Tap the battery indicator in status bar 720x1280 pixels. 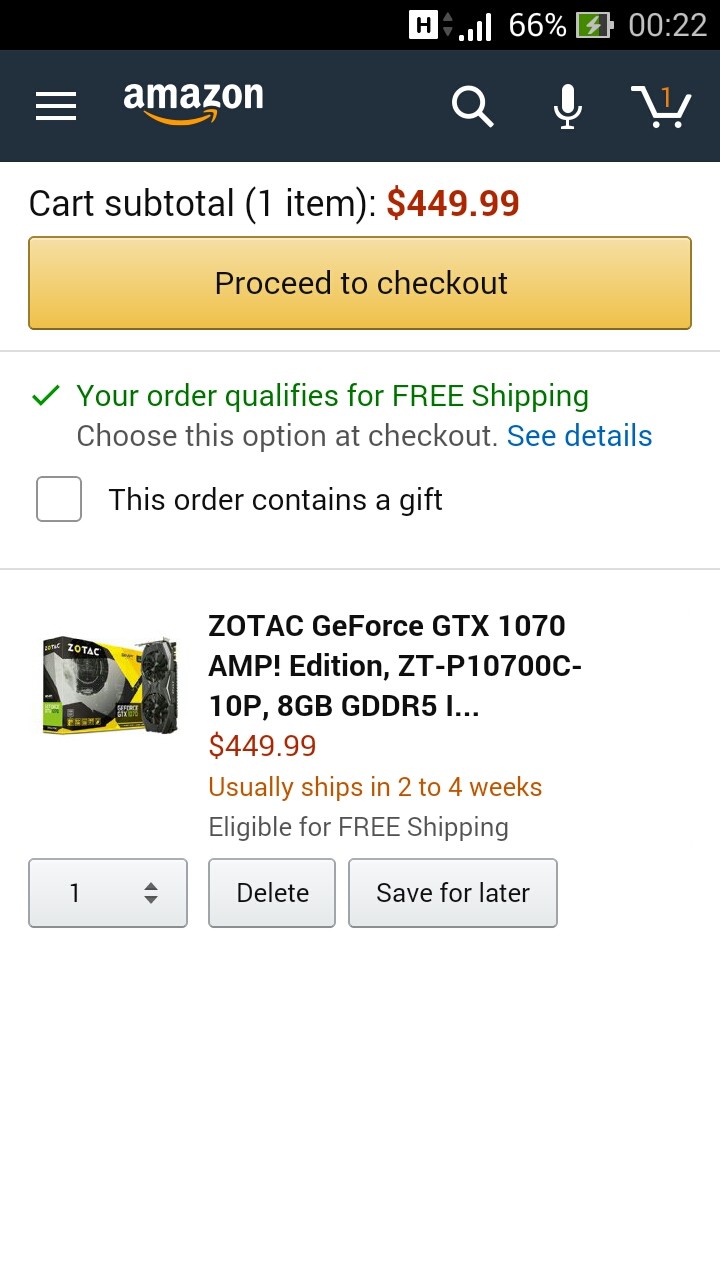pos(594,25)
